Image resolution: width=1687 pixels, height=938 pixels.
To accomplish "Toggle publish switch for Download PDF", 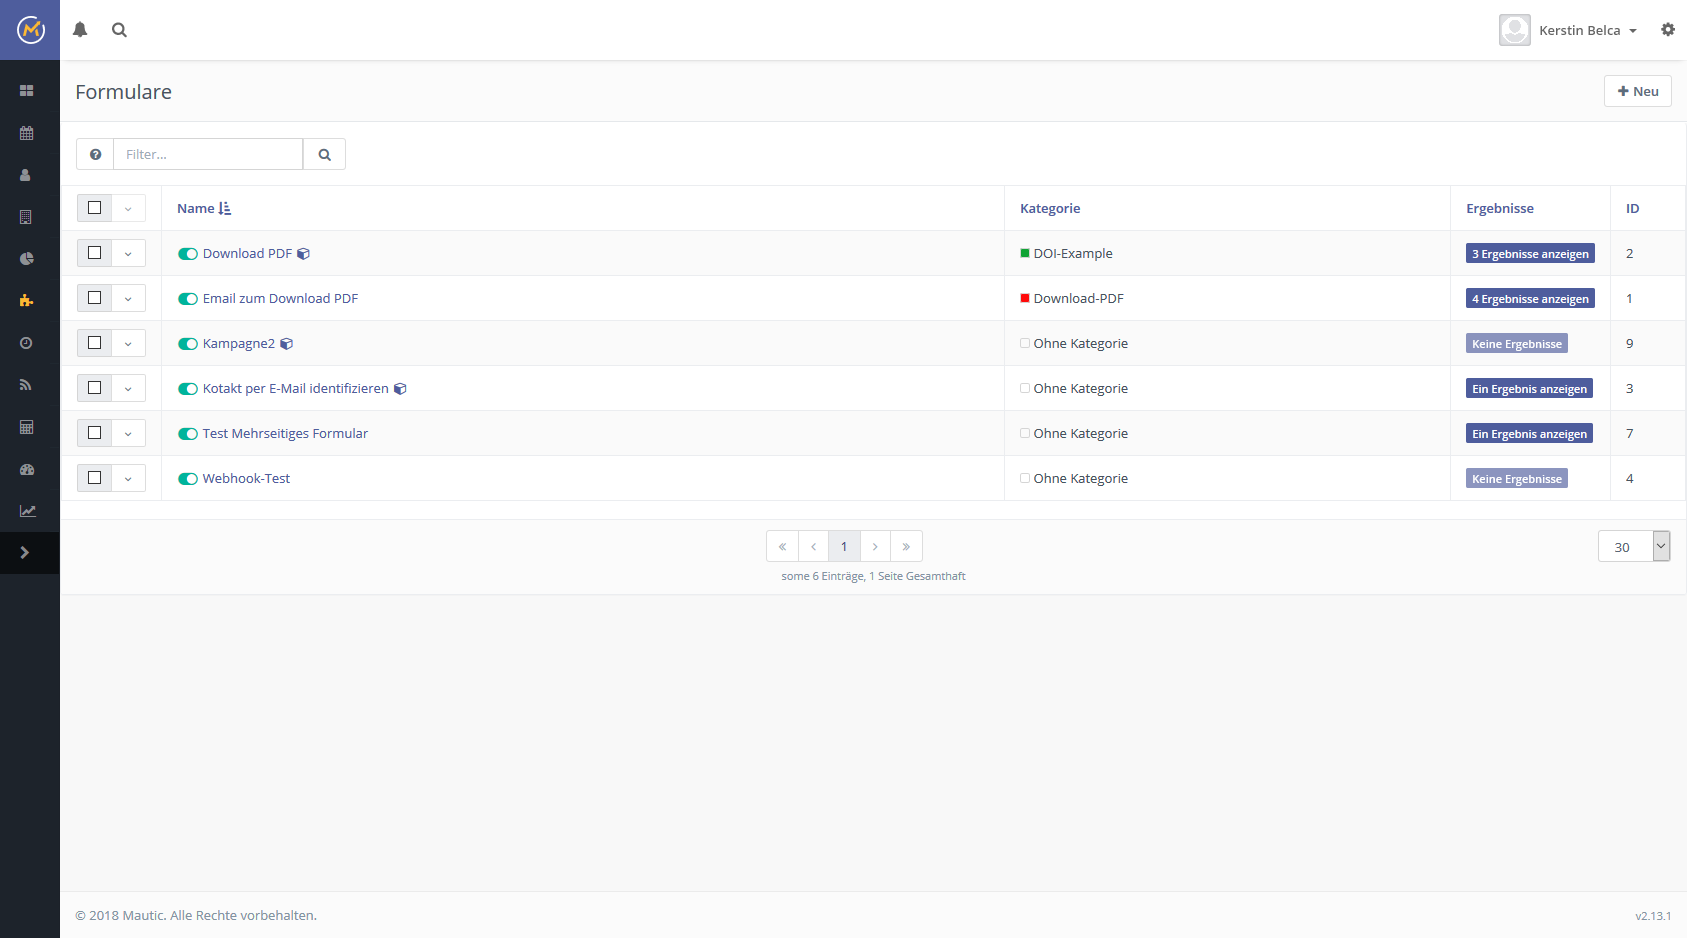I will click(x=188, y=254).
